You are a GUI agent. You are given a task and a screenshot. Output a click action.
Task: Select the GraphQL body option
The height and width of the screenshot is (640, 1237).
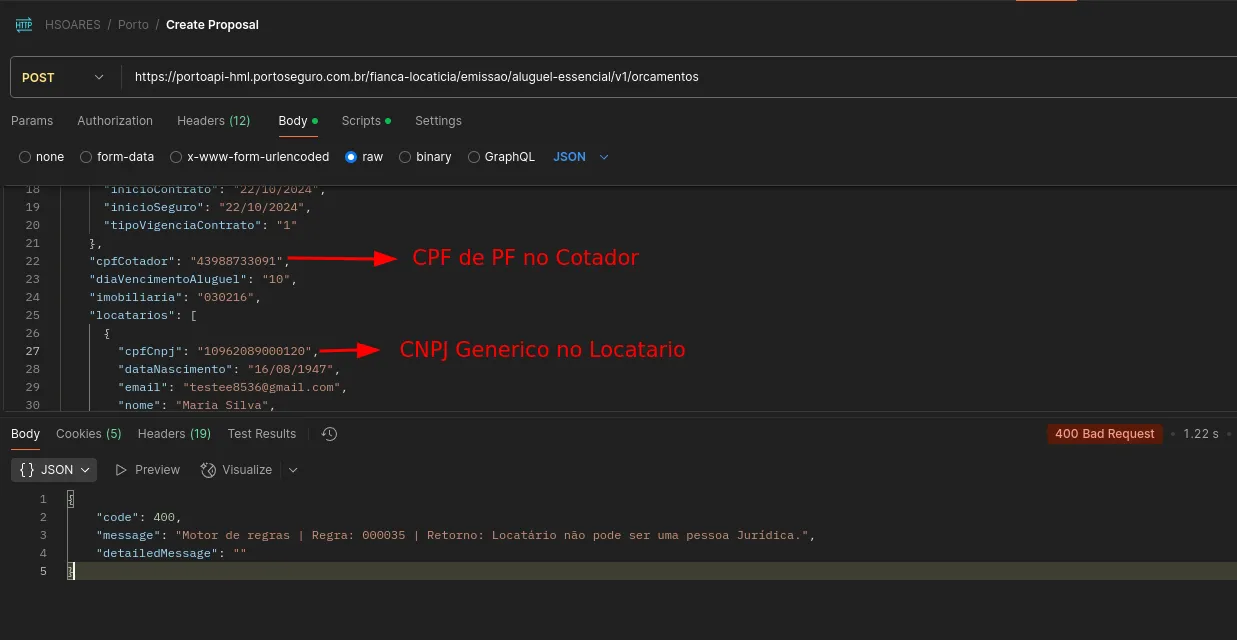(474, 157)
